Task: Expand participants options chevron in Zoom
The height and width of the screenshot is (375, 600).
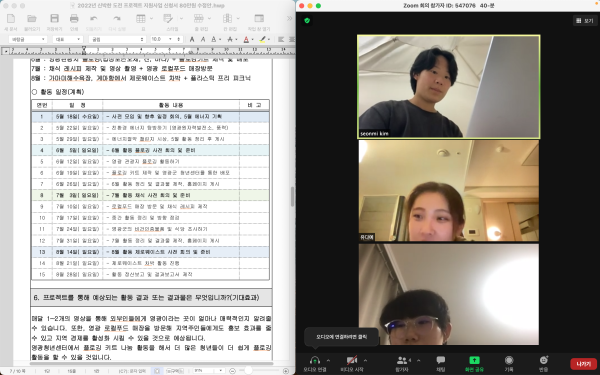Action: click(x=418, y=360)
